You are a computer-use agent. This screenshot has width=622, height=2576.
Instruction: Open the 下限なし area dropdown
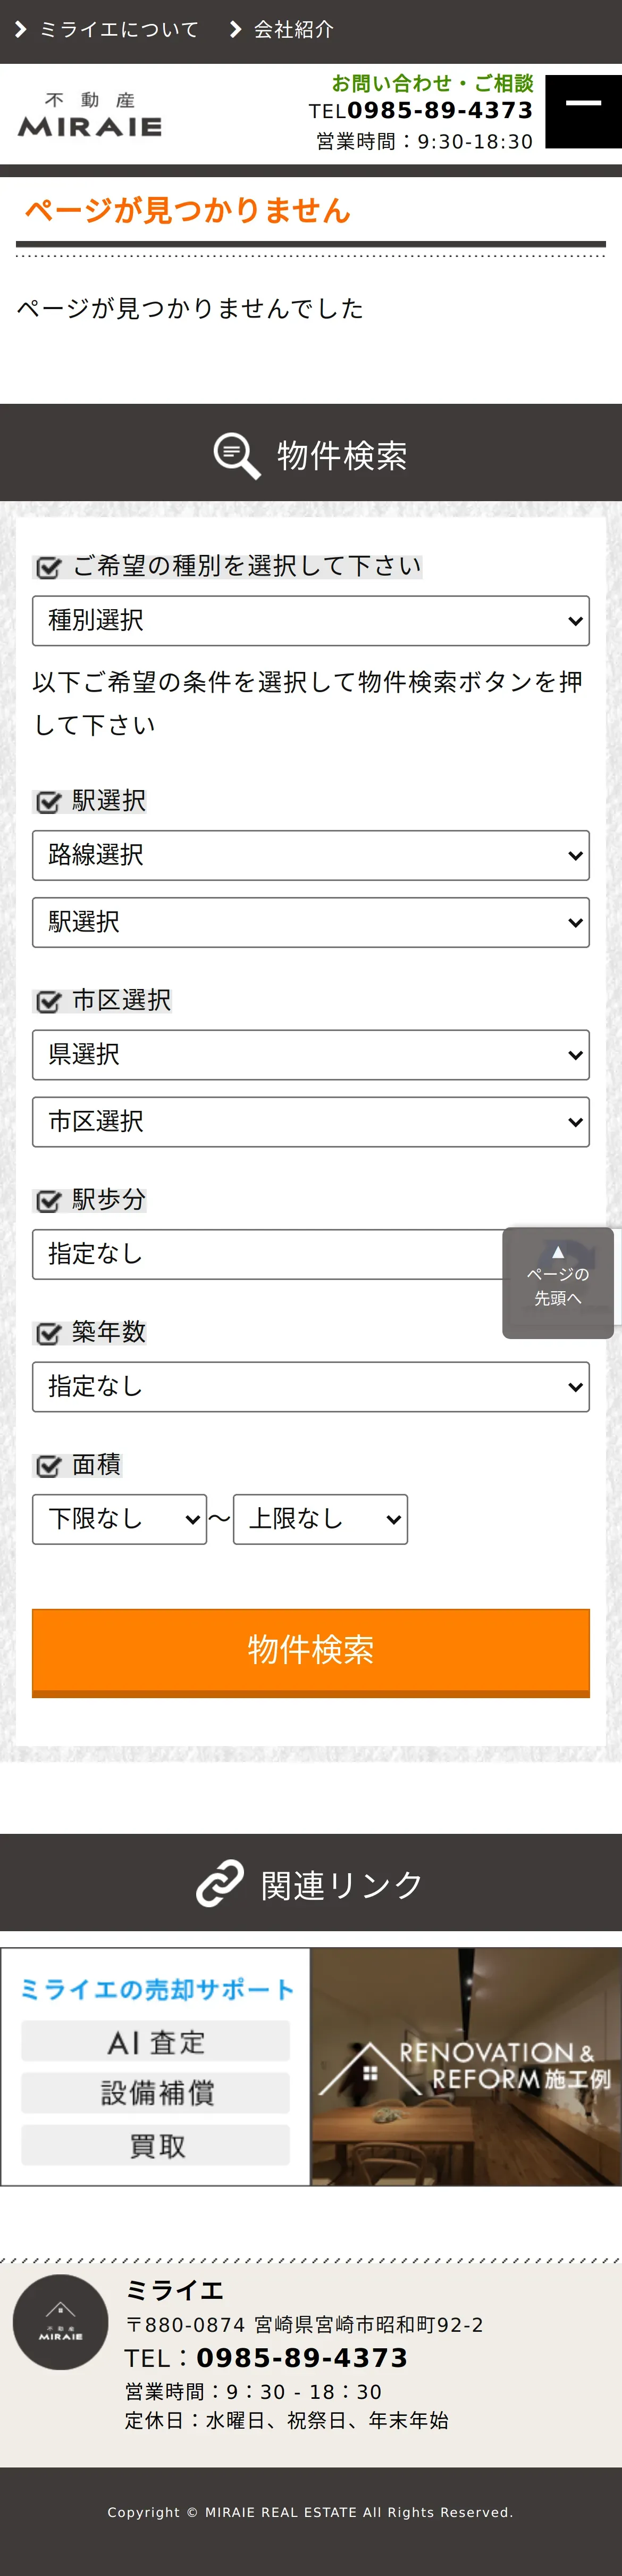pos(119,1519)
